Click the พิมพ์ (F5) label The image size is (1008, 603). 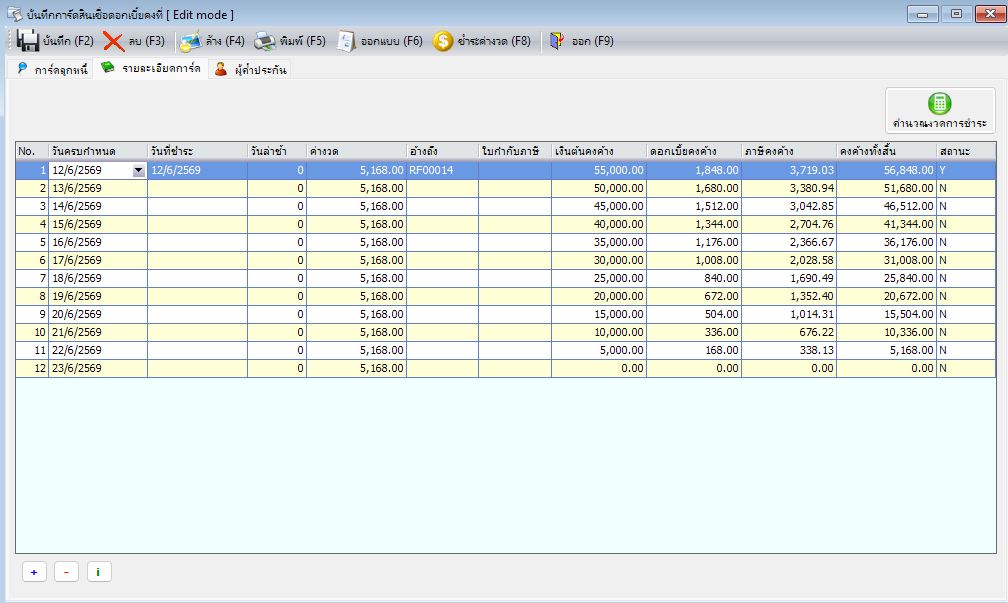302,41
